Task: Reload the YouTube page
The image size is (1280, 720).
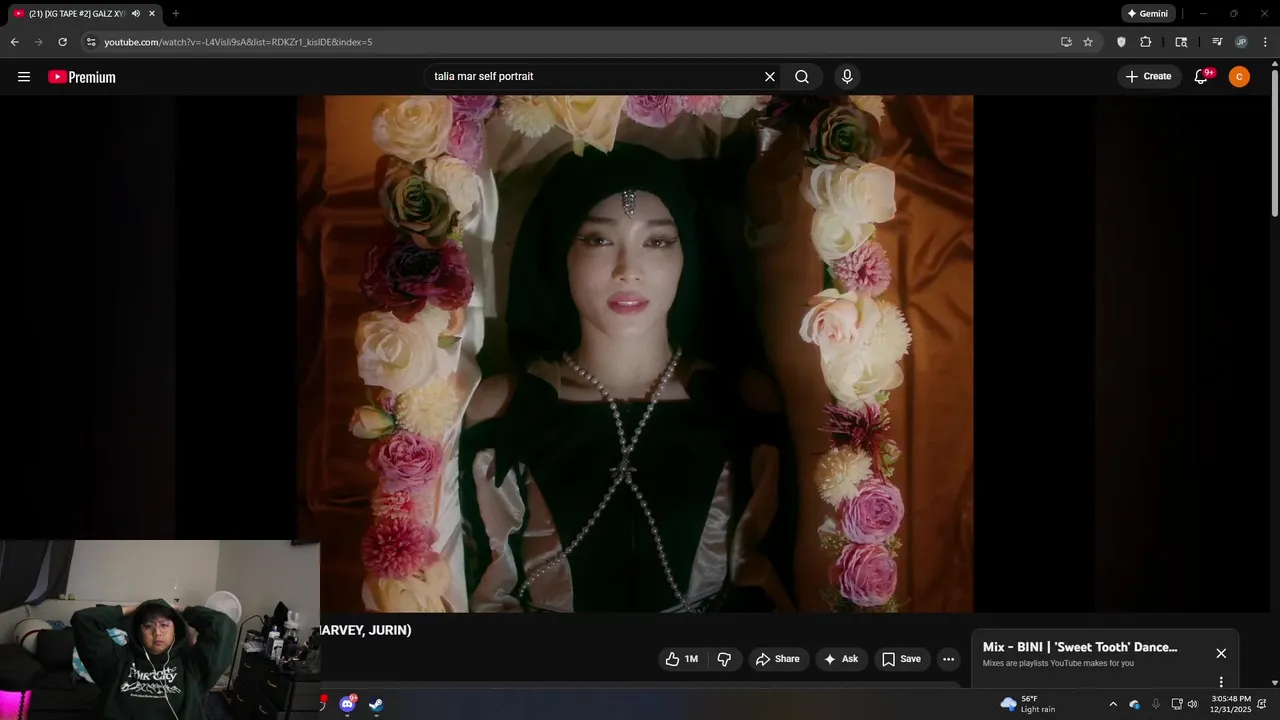Action: tap(63, 42)
